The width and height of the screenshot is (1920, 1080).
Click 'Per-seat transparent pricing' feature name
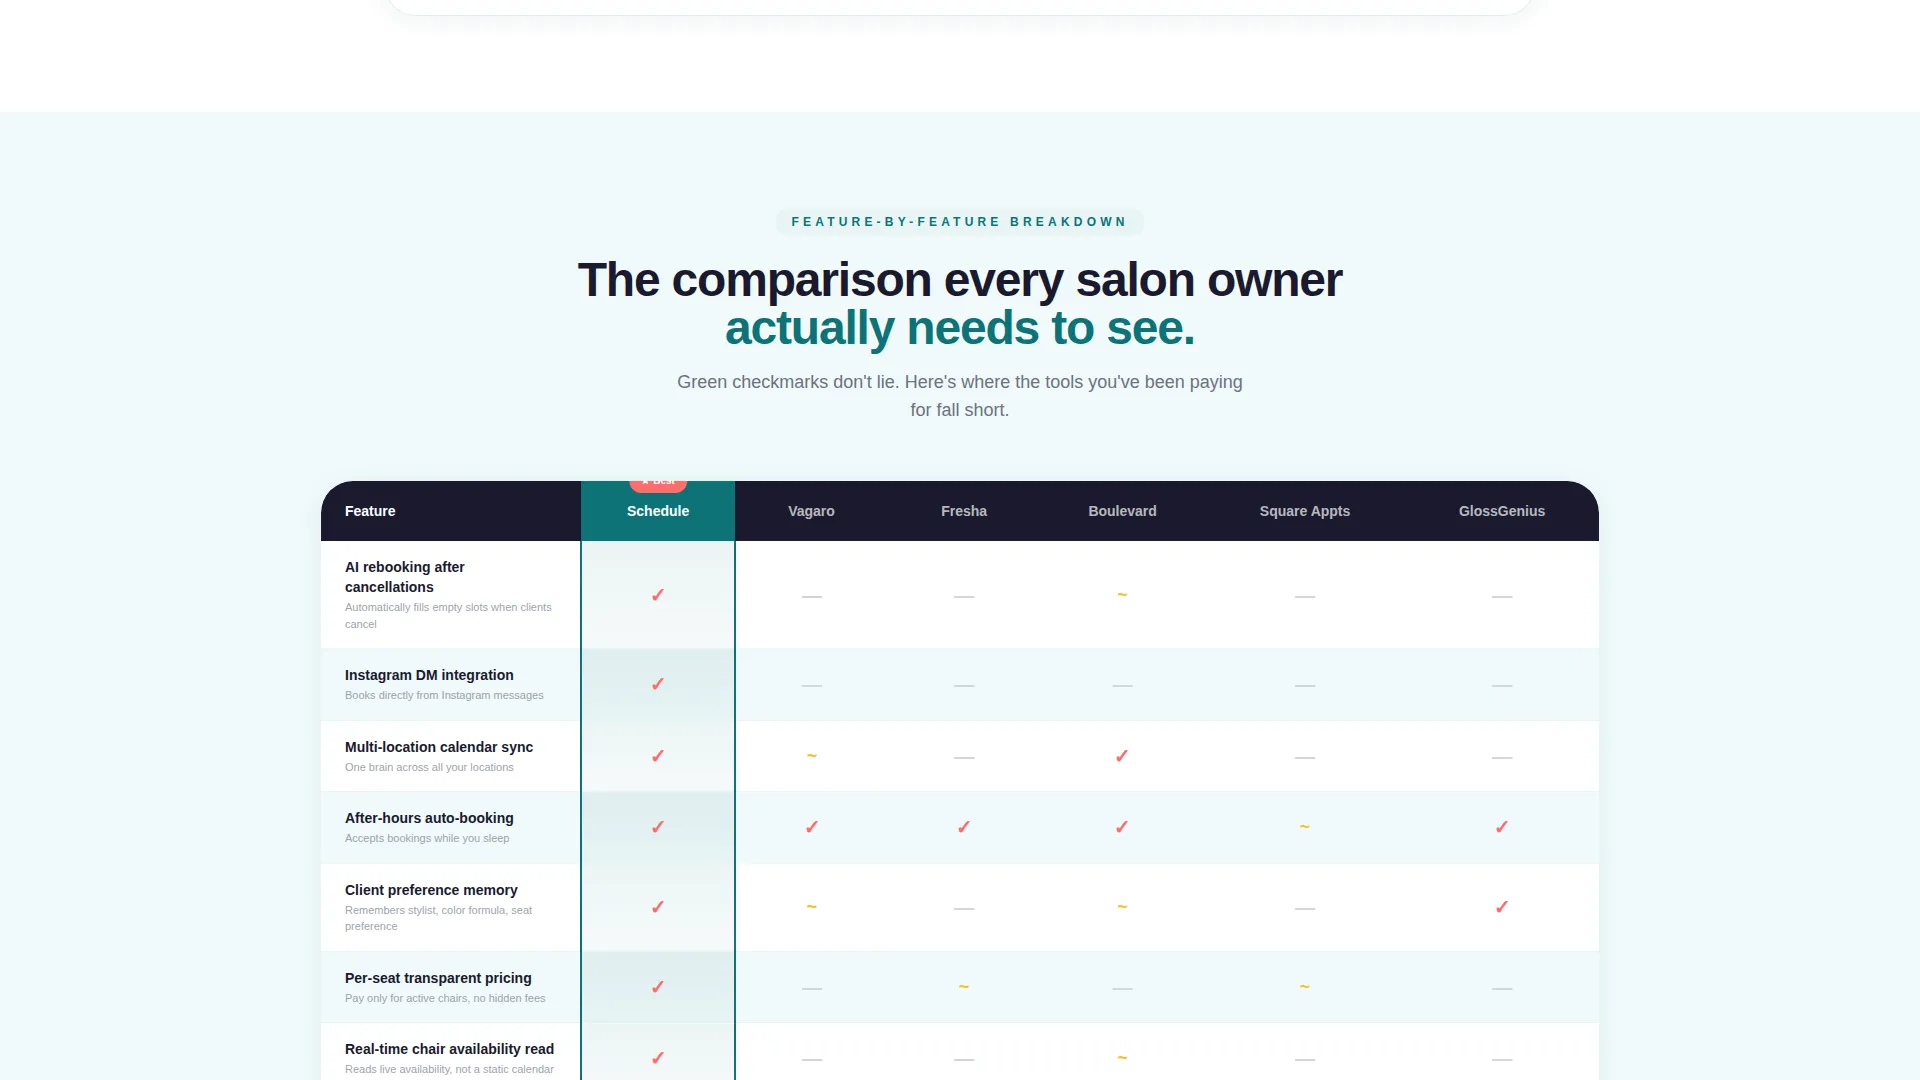coord(438,978)
